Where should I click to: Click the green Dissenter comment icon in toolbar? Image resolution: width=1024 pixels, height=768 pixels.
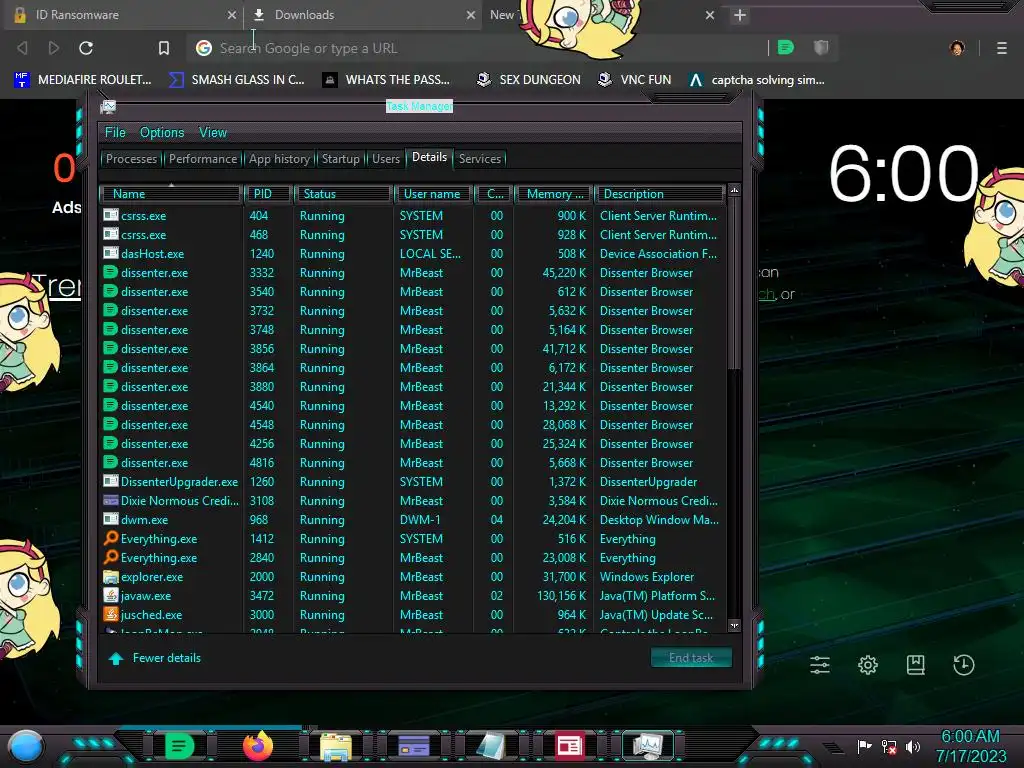tap(786, 47)
